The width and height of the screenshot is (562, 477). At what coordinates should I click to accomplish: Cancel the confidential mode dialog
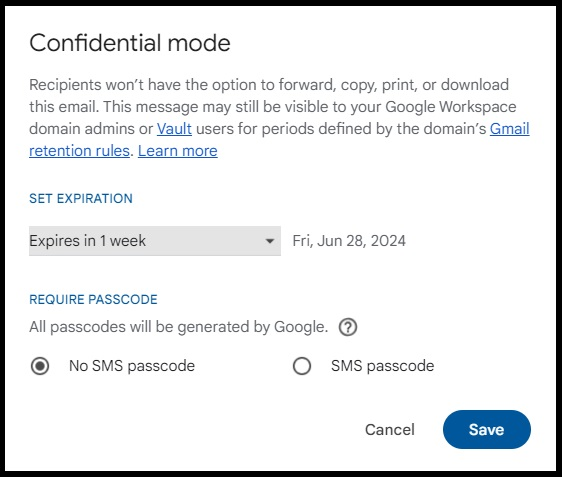(390, 429)
